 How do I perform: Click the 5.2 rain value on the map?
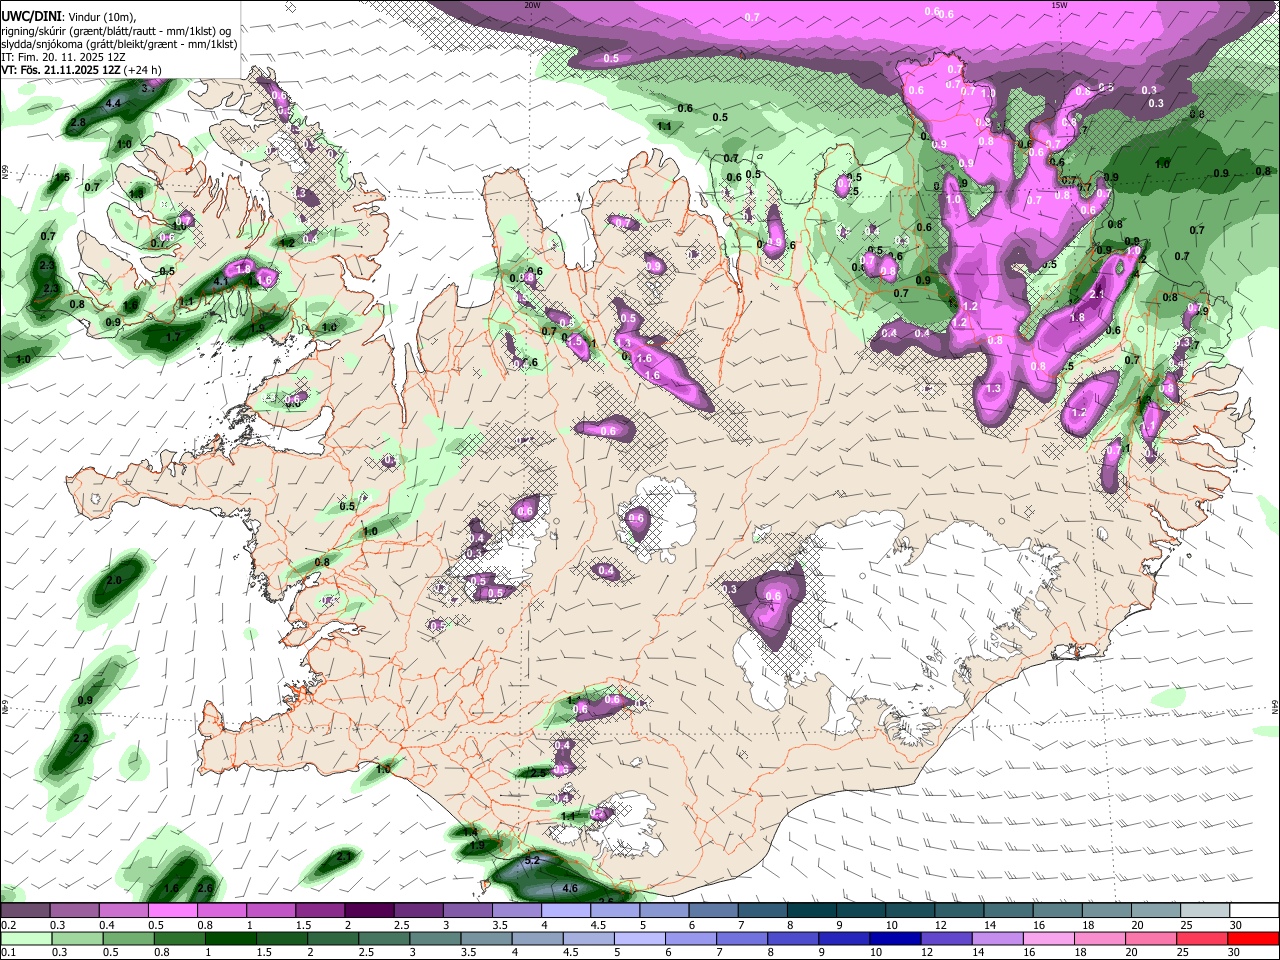click(x=532, y=860)
